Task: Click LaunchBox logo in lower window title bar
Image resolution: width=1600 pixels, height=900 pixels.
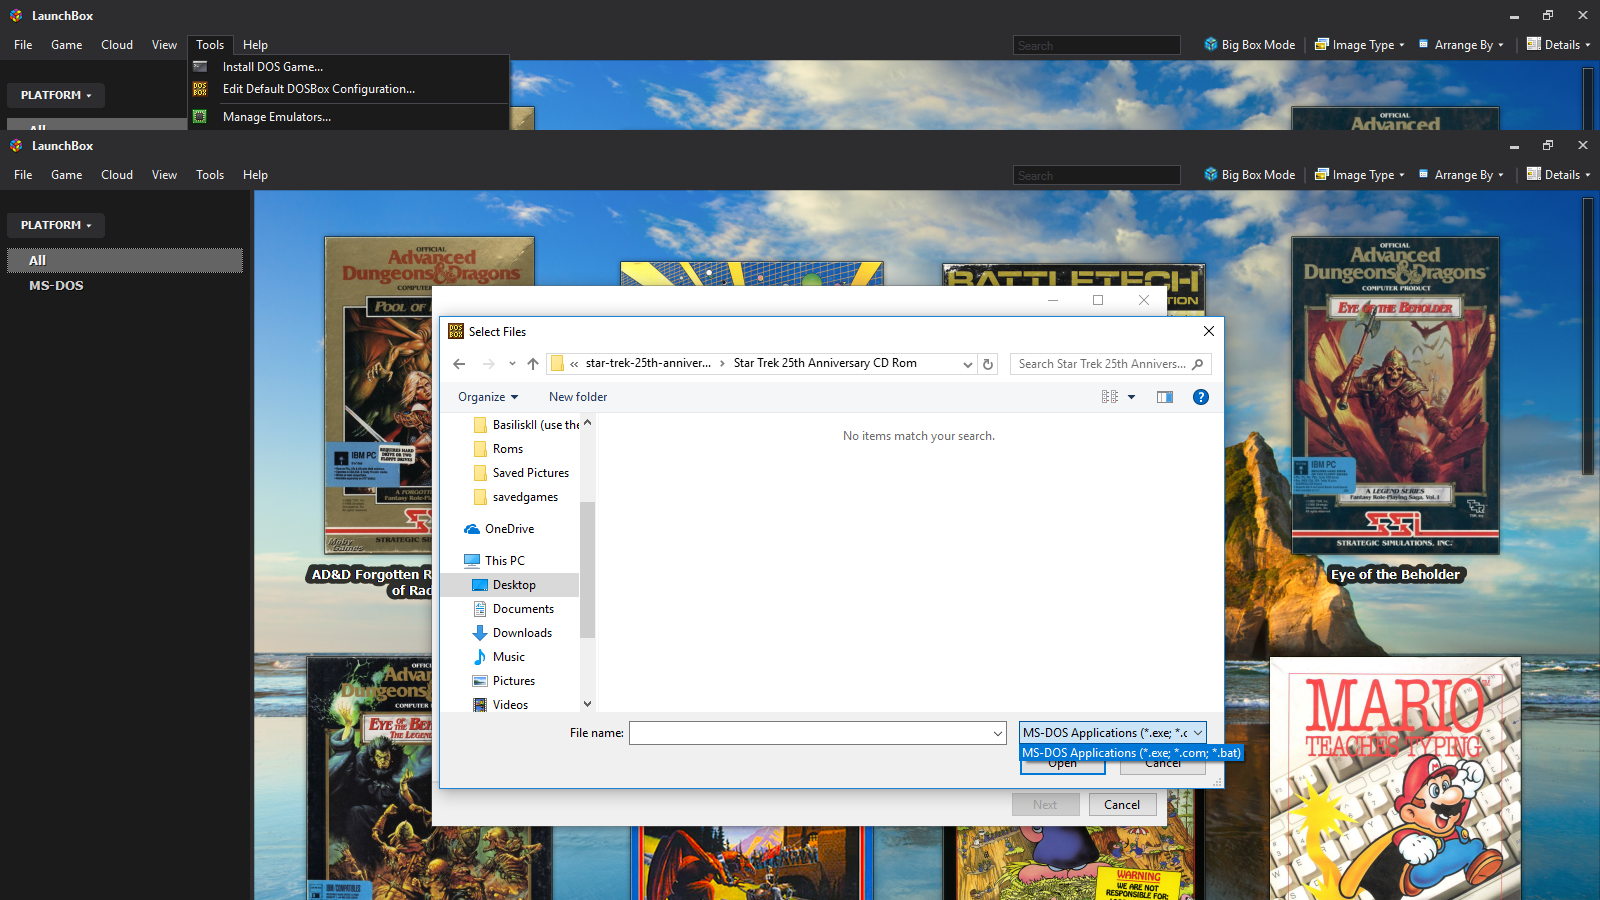Action: point(16,145)
